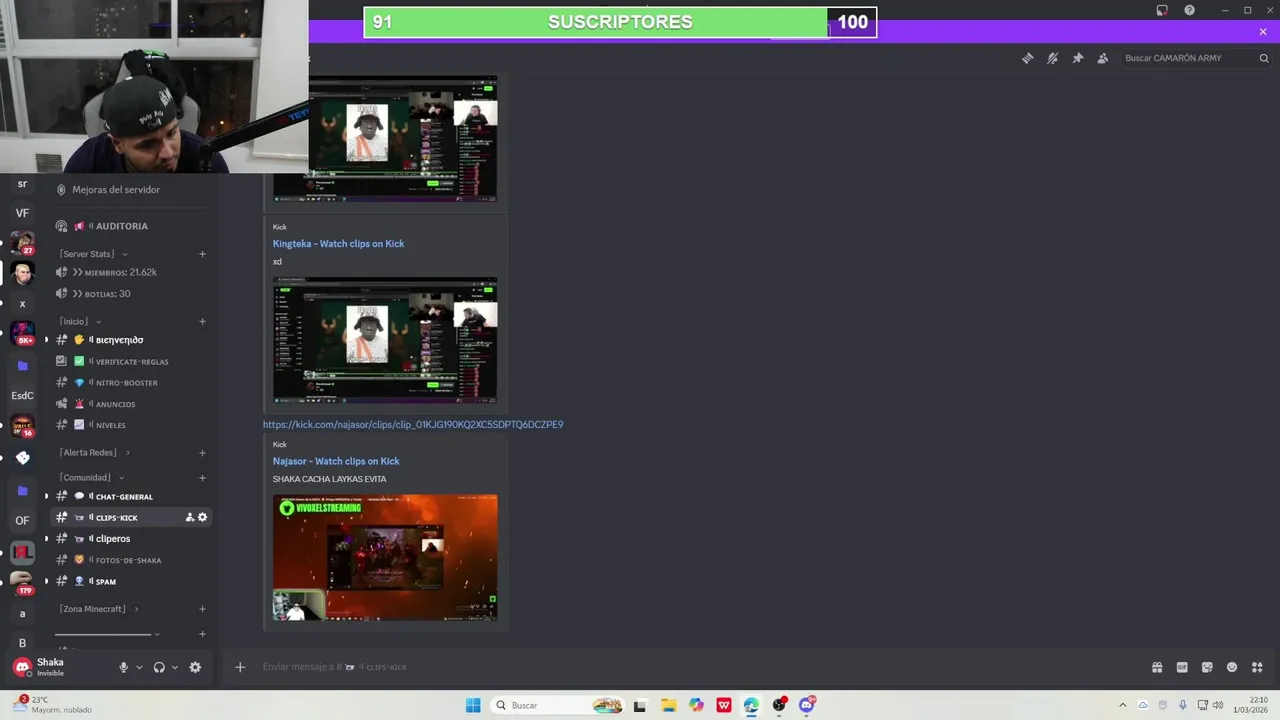Screen dimensions: 1280x720
Task: Open Kingteka - Watch clips on Kick link
Action: [338, 244]
